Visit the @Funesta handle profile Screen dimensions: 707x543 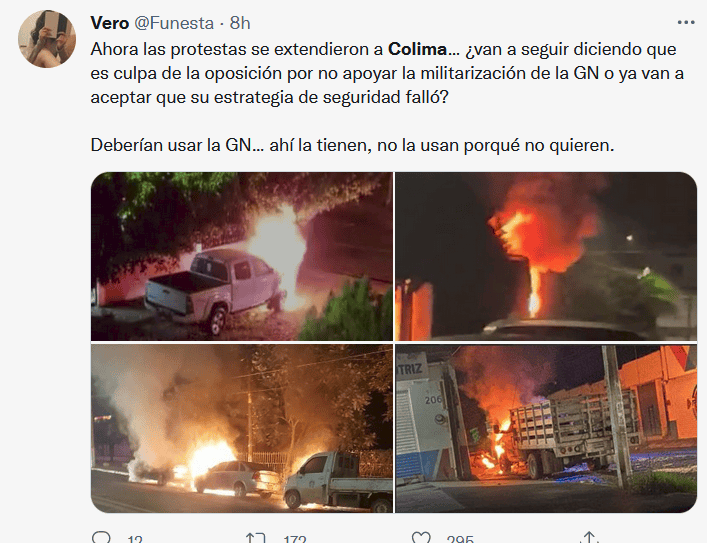(x=174, y=23)
